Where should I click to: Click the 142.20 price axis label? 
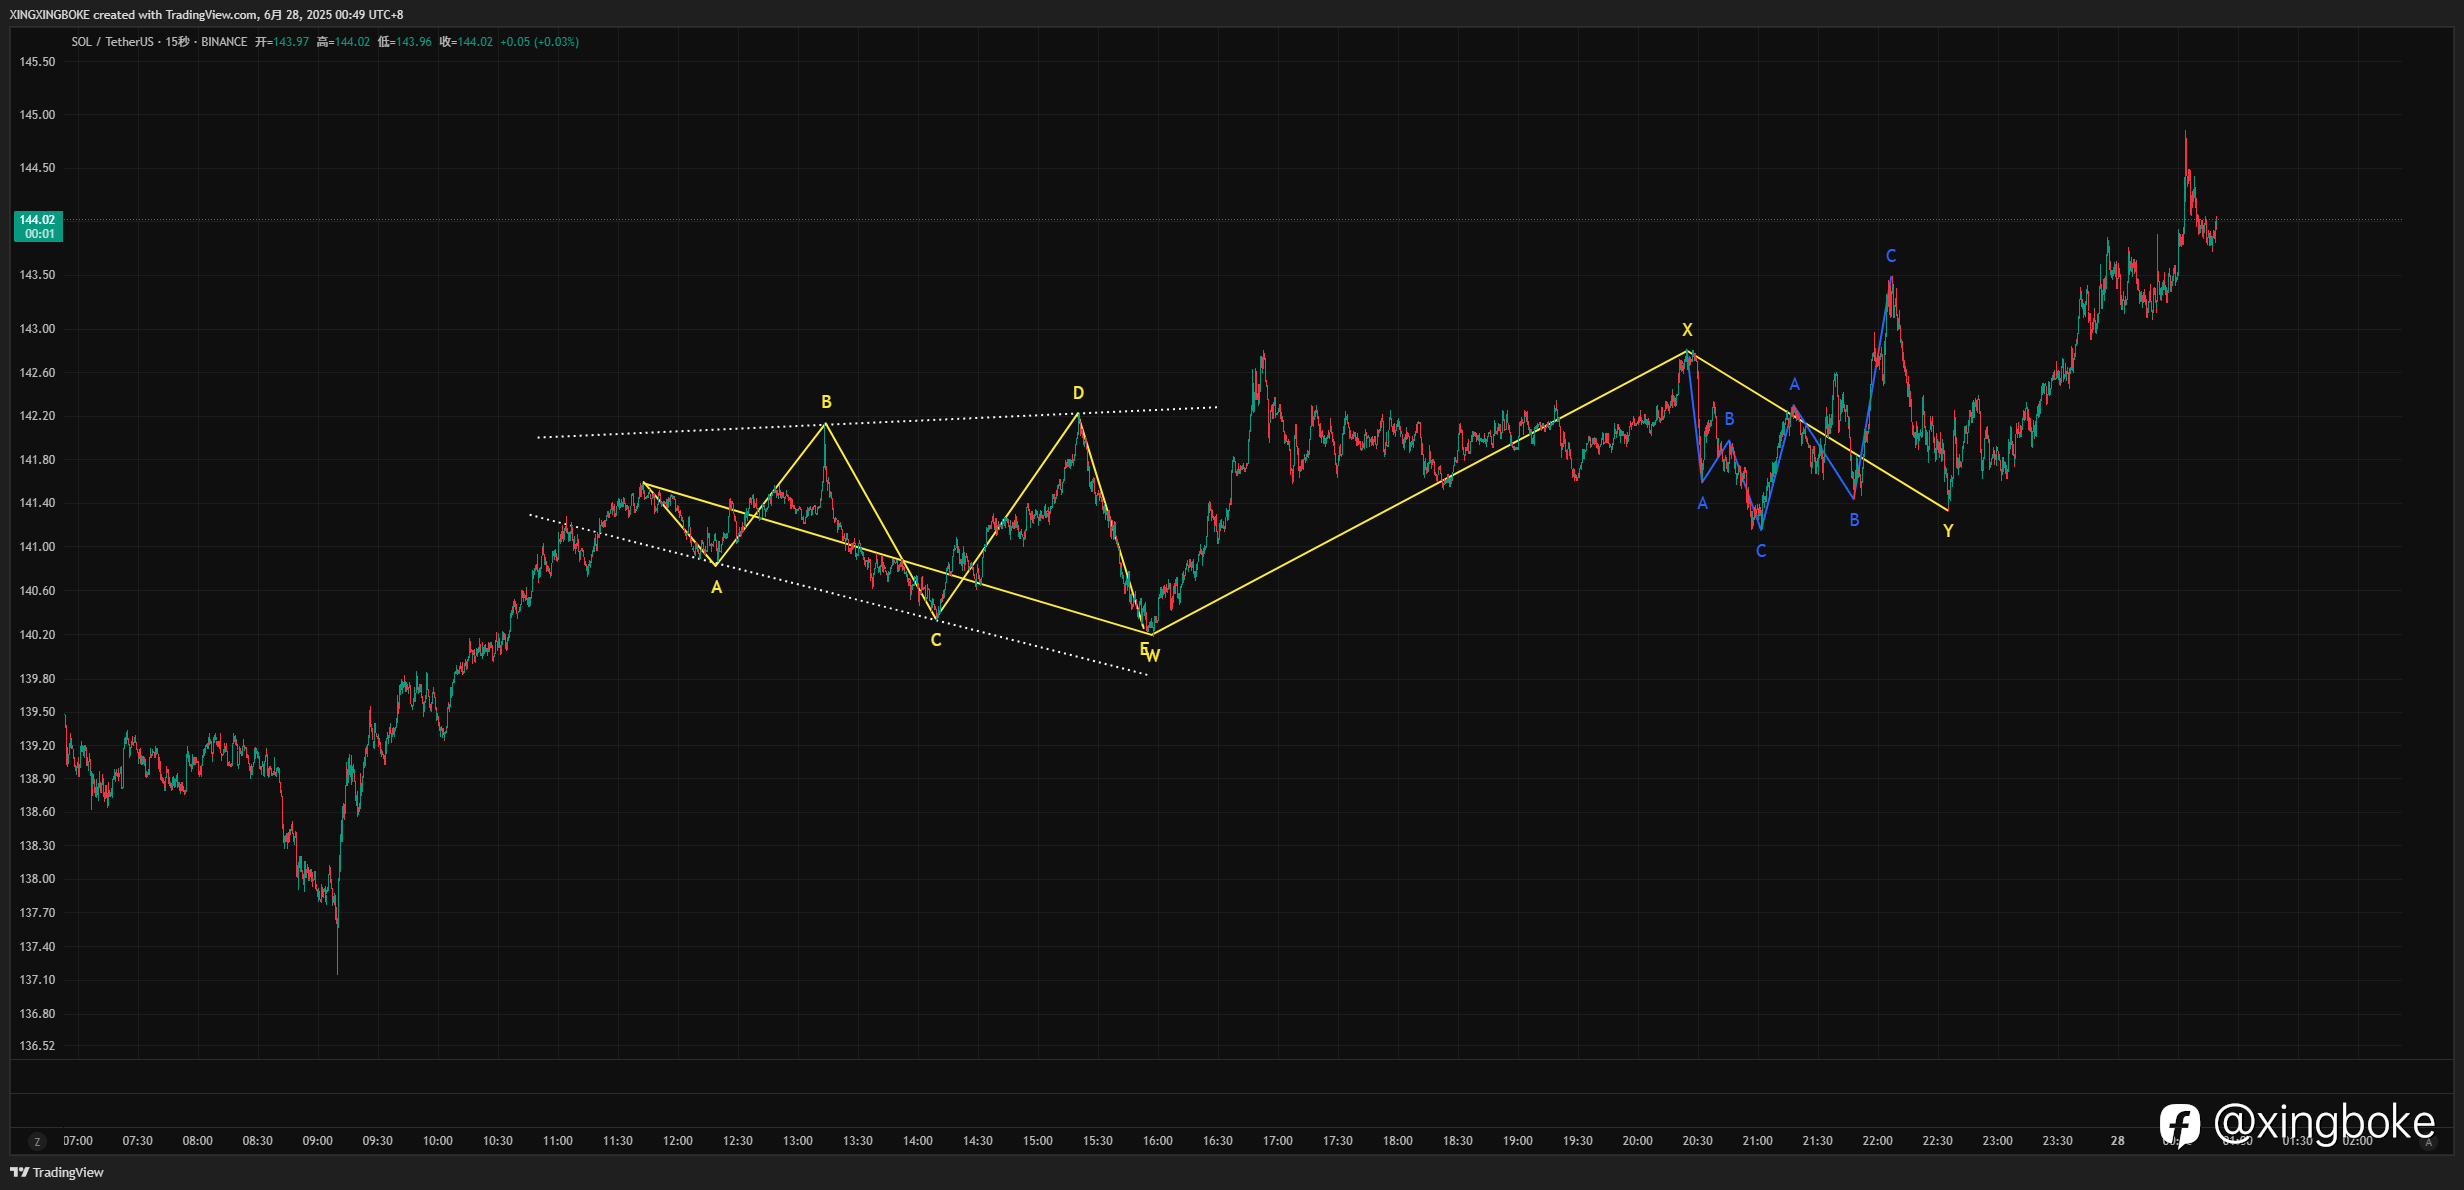[x=38, y=416]
